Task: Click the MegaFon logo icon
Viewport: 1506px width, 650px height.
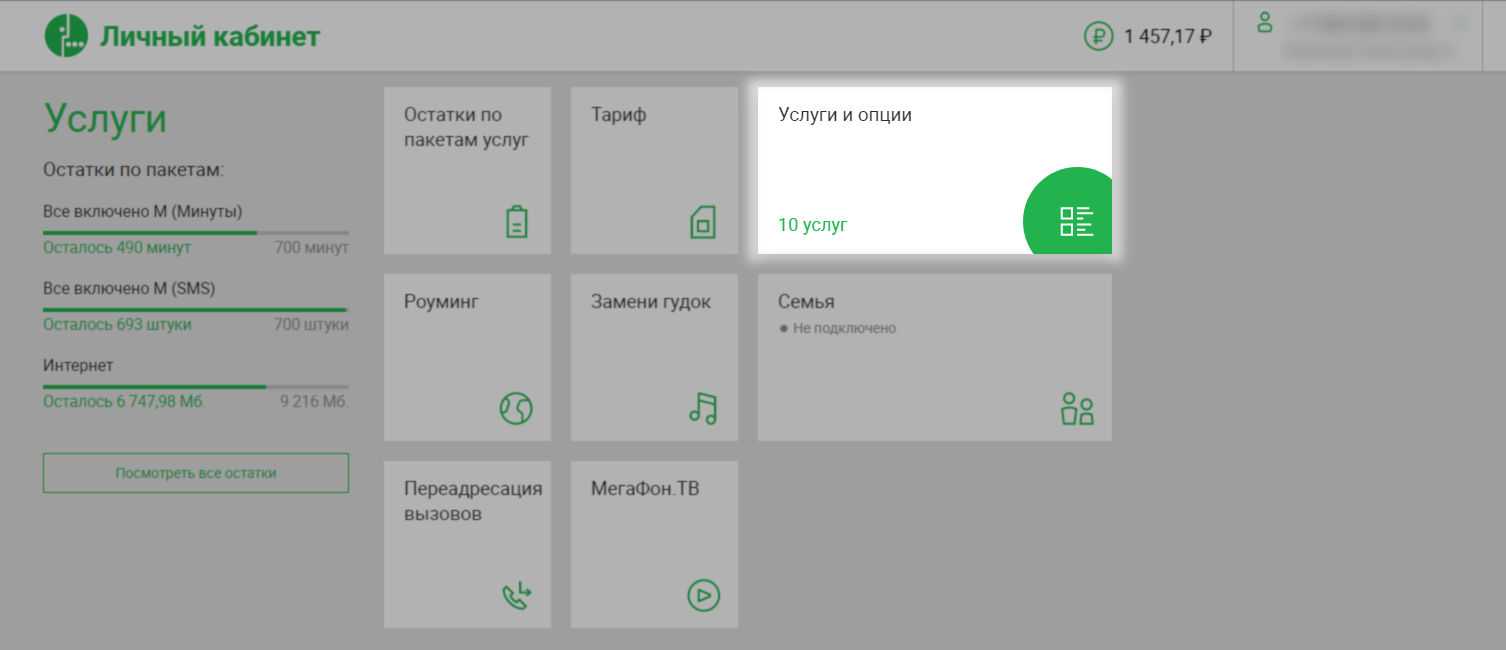Action: click(x=66, y=36)
